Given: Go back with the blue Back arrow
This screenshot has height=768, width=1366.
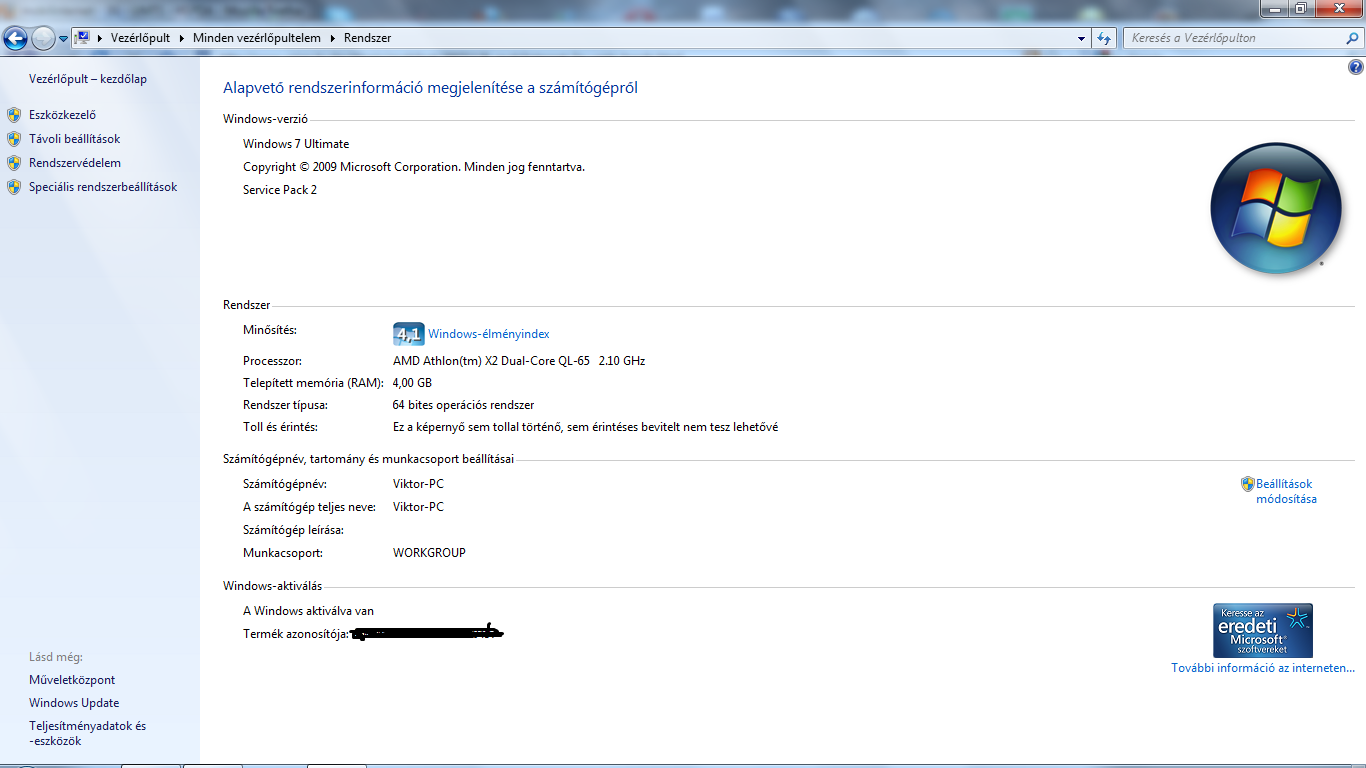Looking at the screenshot, I should point(15,38).
